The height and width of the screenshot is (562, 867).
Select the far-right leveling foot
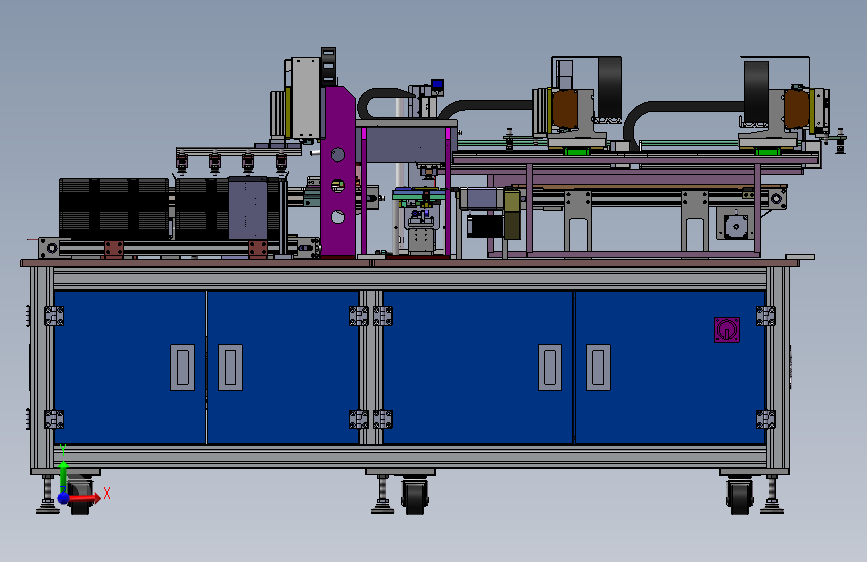[772, 494]
